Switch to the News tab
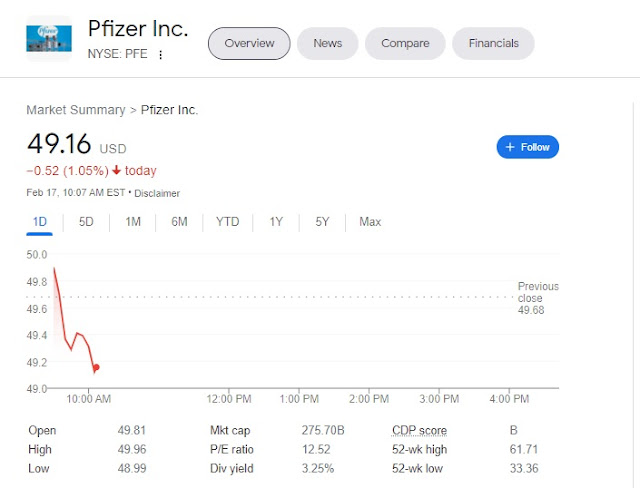Viewport: 640px width, 488px height. 327,44
